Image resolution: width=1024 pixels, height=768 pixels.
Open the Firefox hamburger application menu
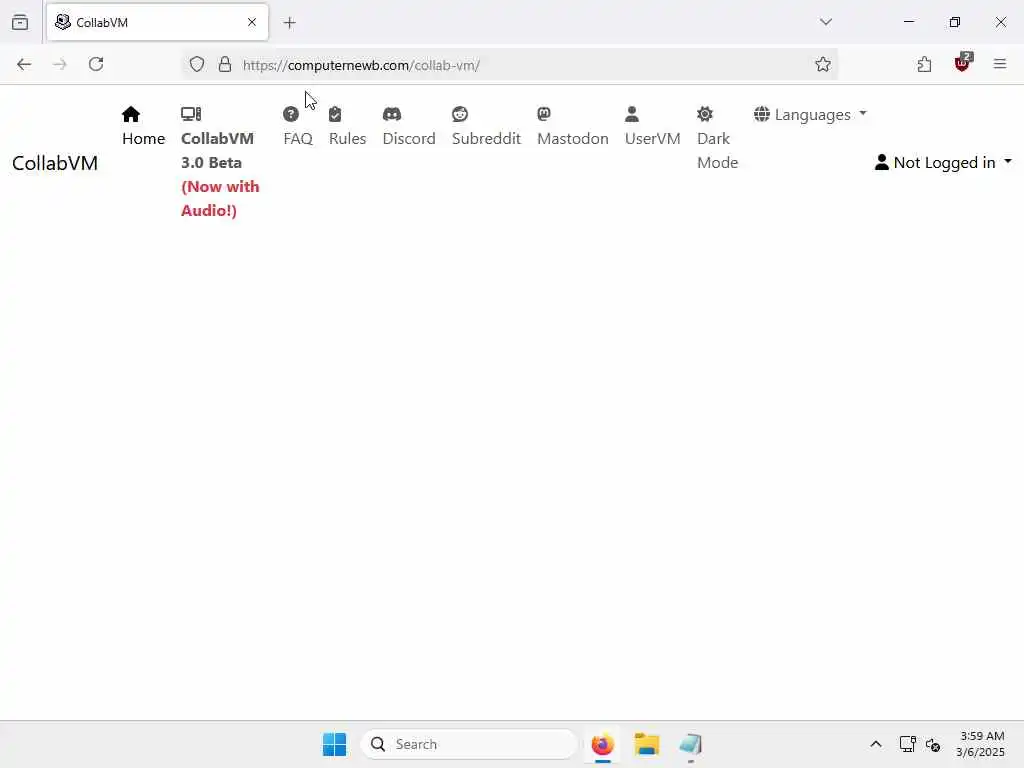tap(1000, 64)
